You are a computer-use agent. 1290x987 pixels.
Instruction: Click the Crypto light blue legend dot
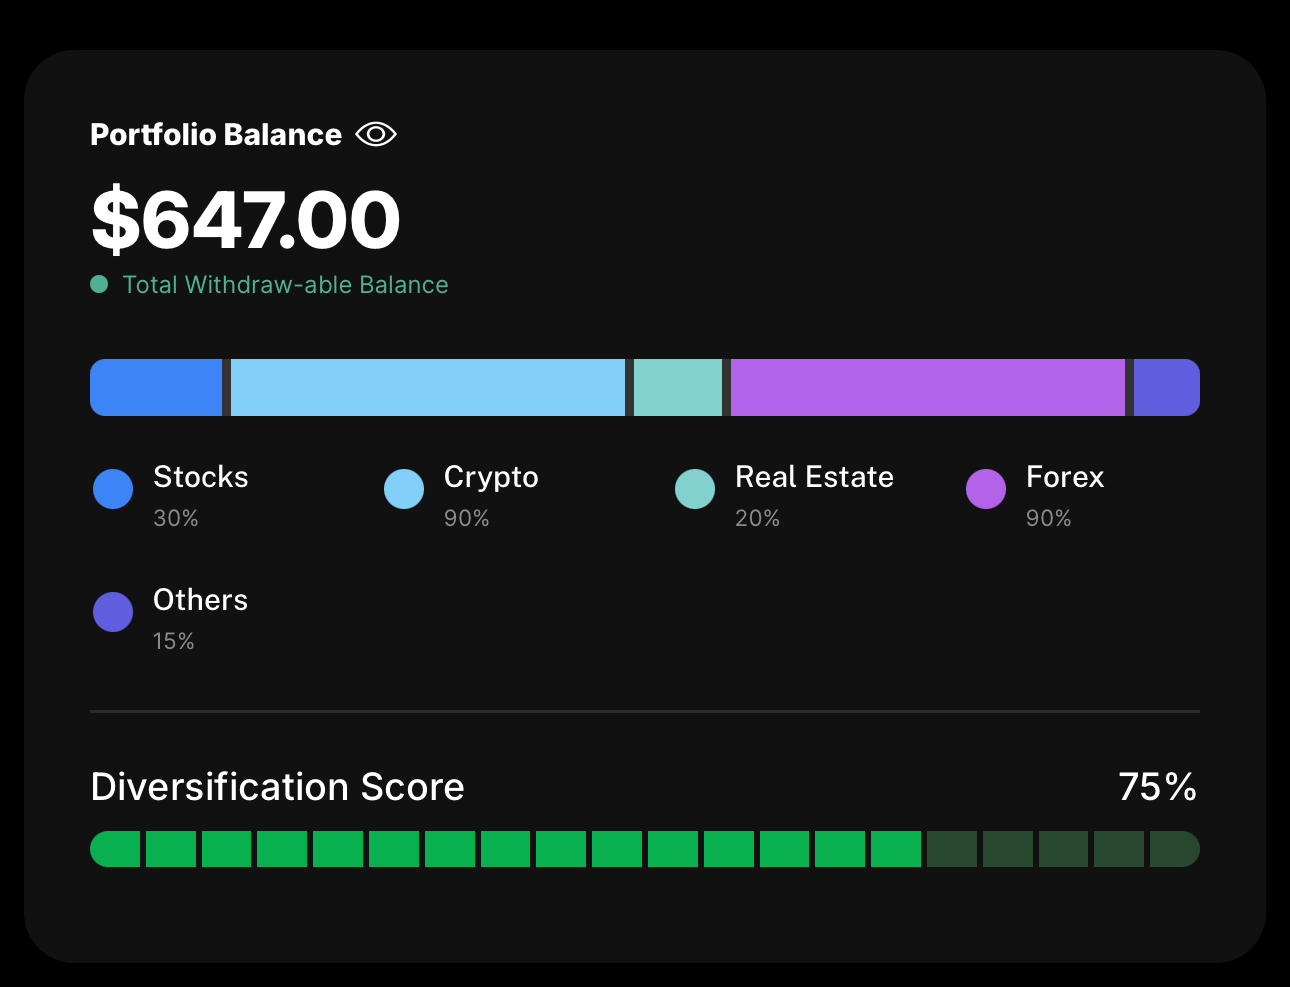[x=404, y=489]
